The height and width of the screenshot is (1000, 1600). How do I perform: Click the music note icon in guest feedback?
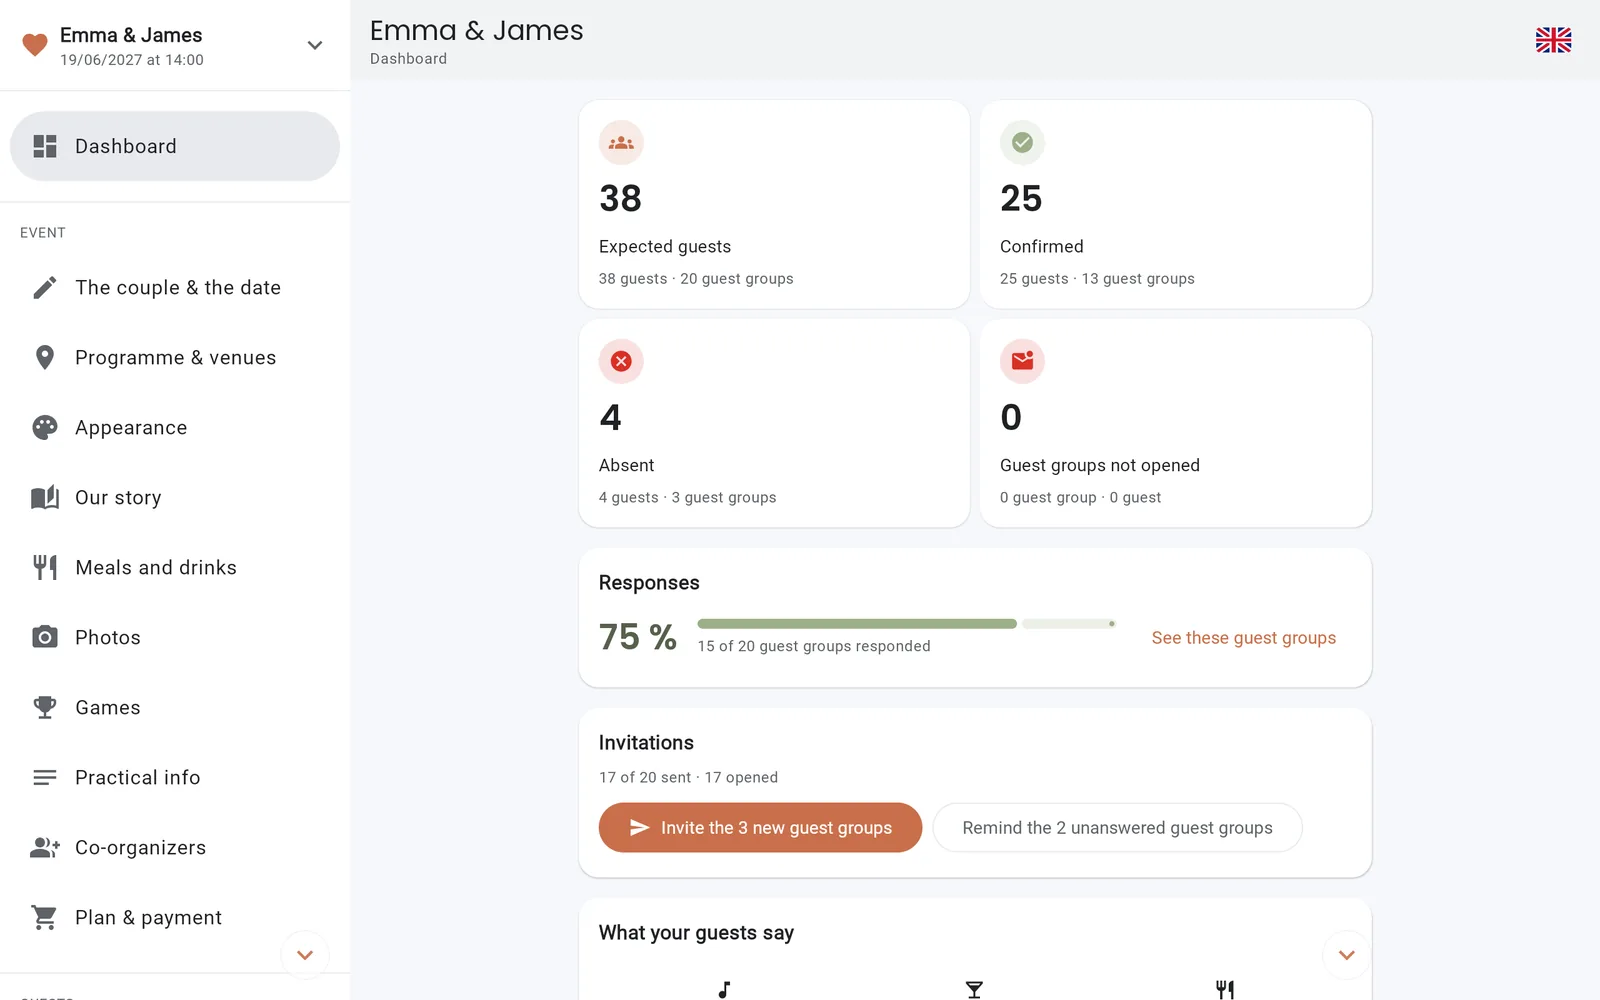coord(724,989)
